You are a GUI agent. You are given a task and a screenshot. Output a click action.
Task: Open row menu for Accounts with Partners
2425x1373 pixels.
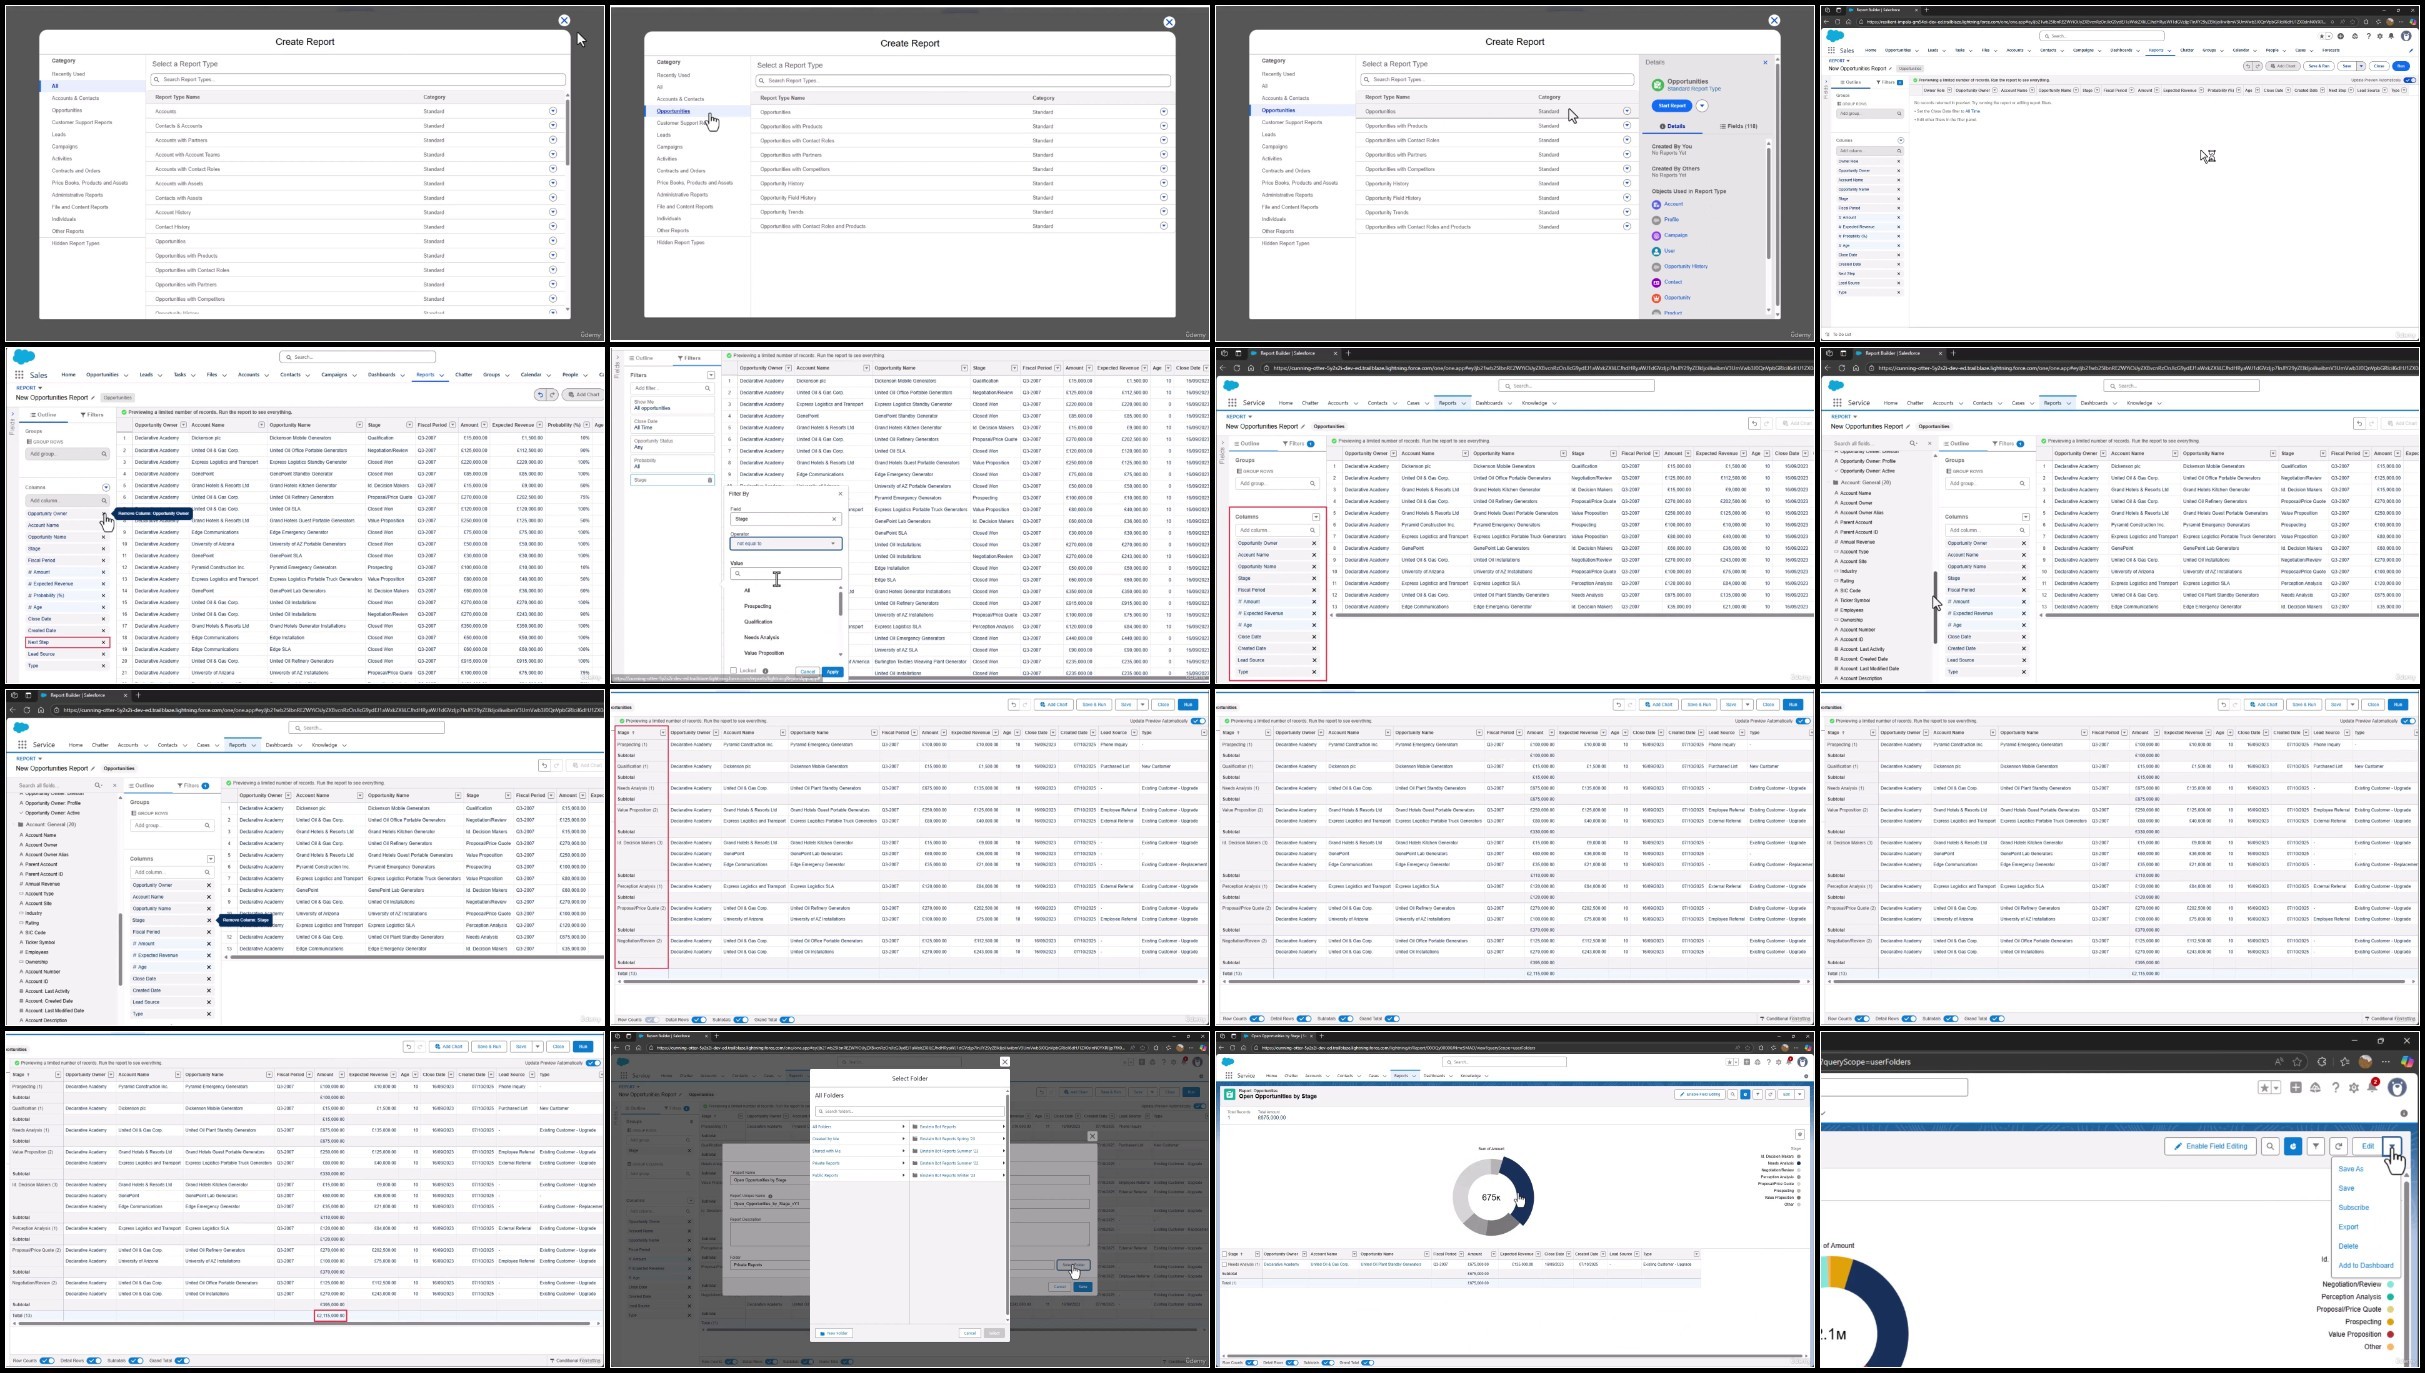tap(553, 140)
